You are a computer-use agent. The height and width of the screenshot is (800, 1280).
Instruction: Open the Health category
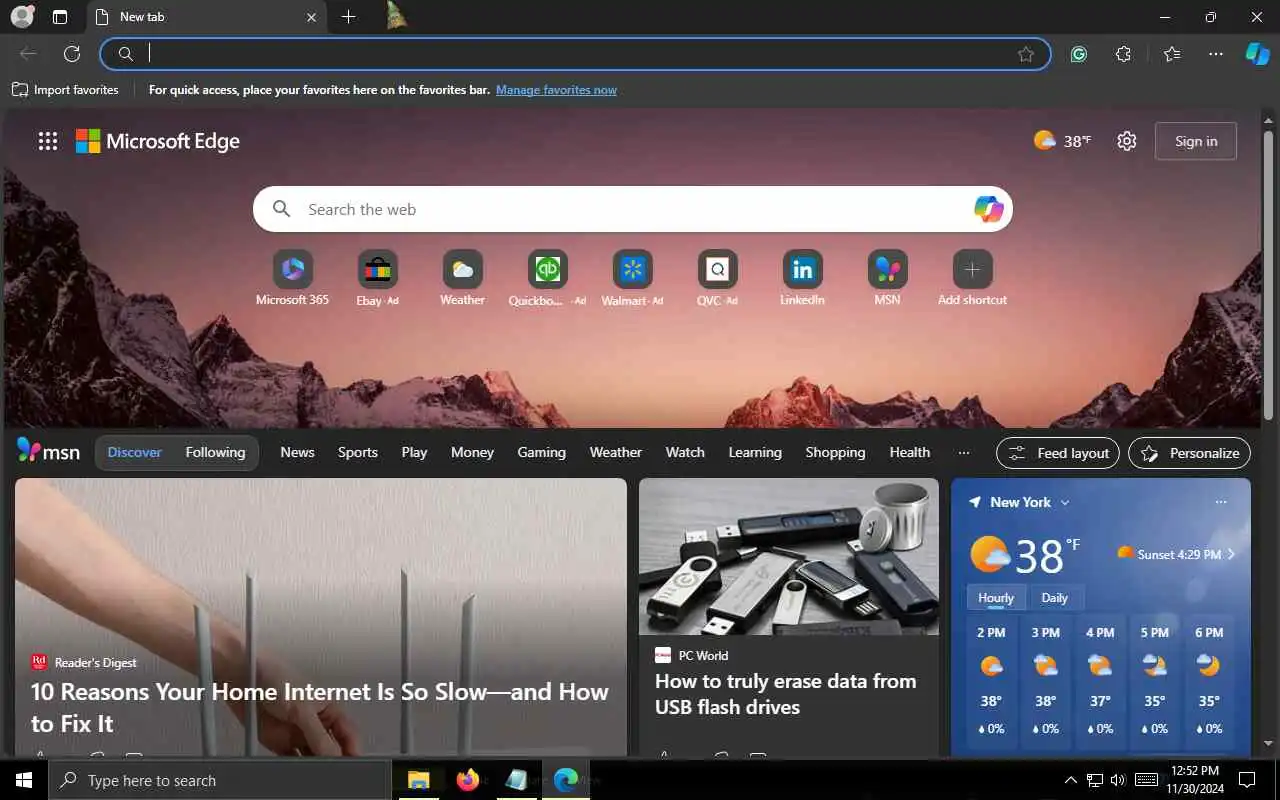click(910, 452)
